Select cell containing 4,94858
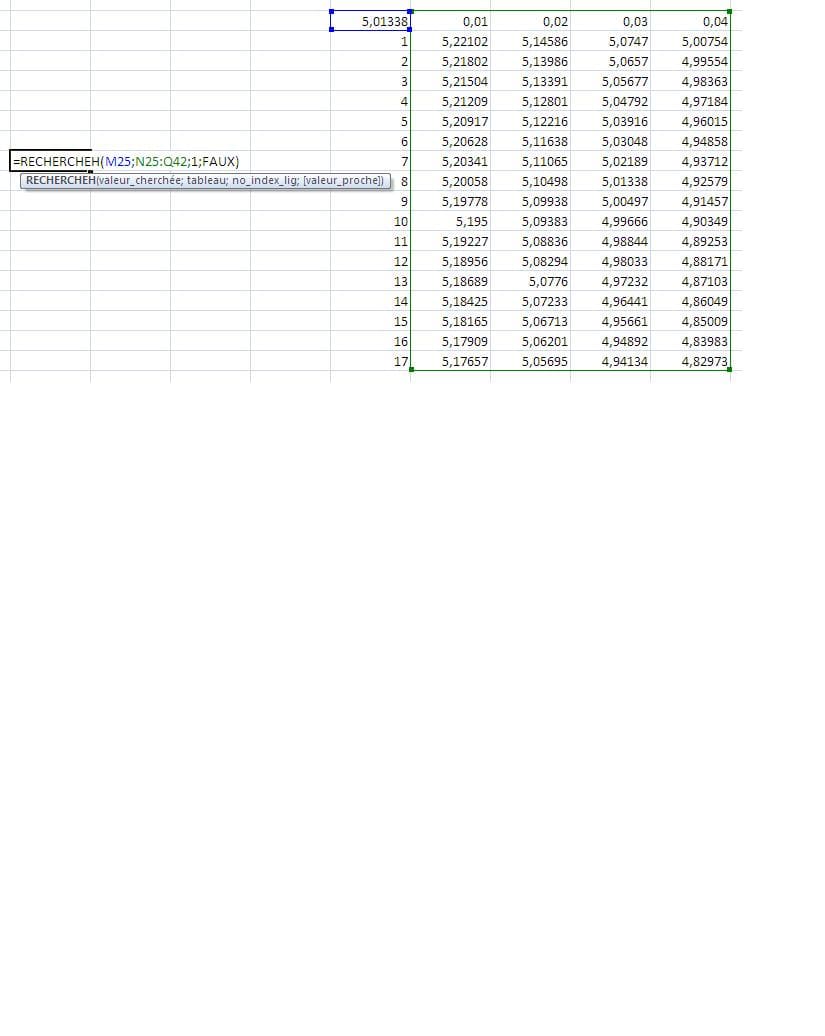This screenshot has height=1036, width=825. [690, 141]
